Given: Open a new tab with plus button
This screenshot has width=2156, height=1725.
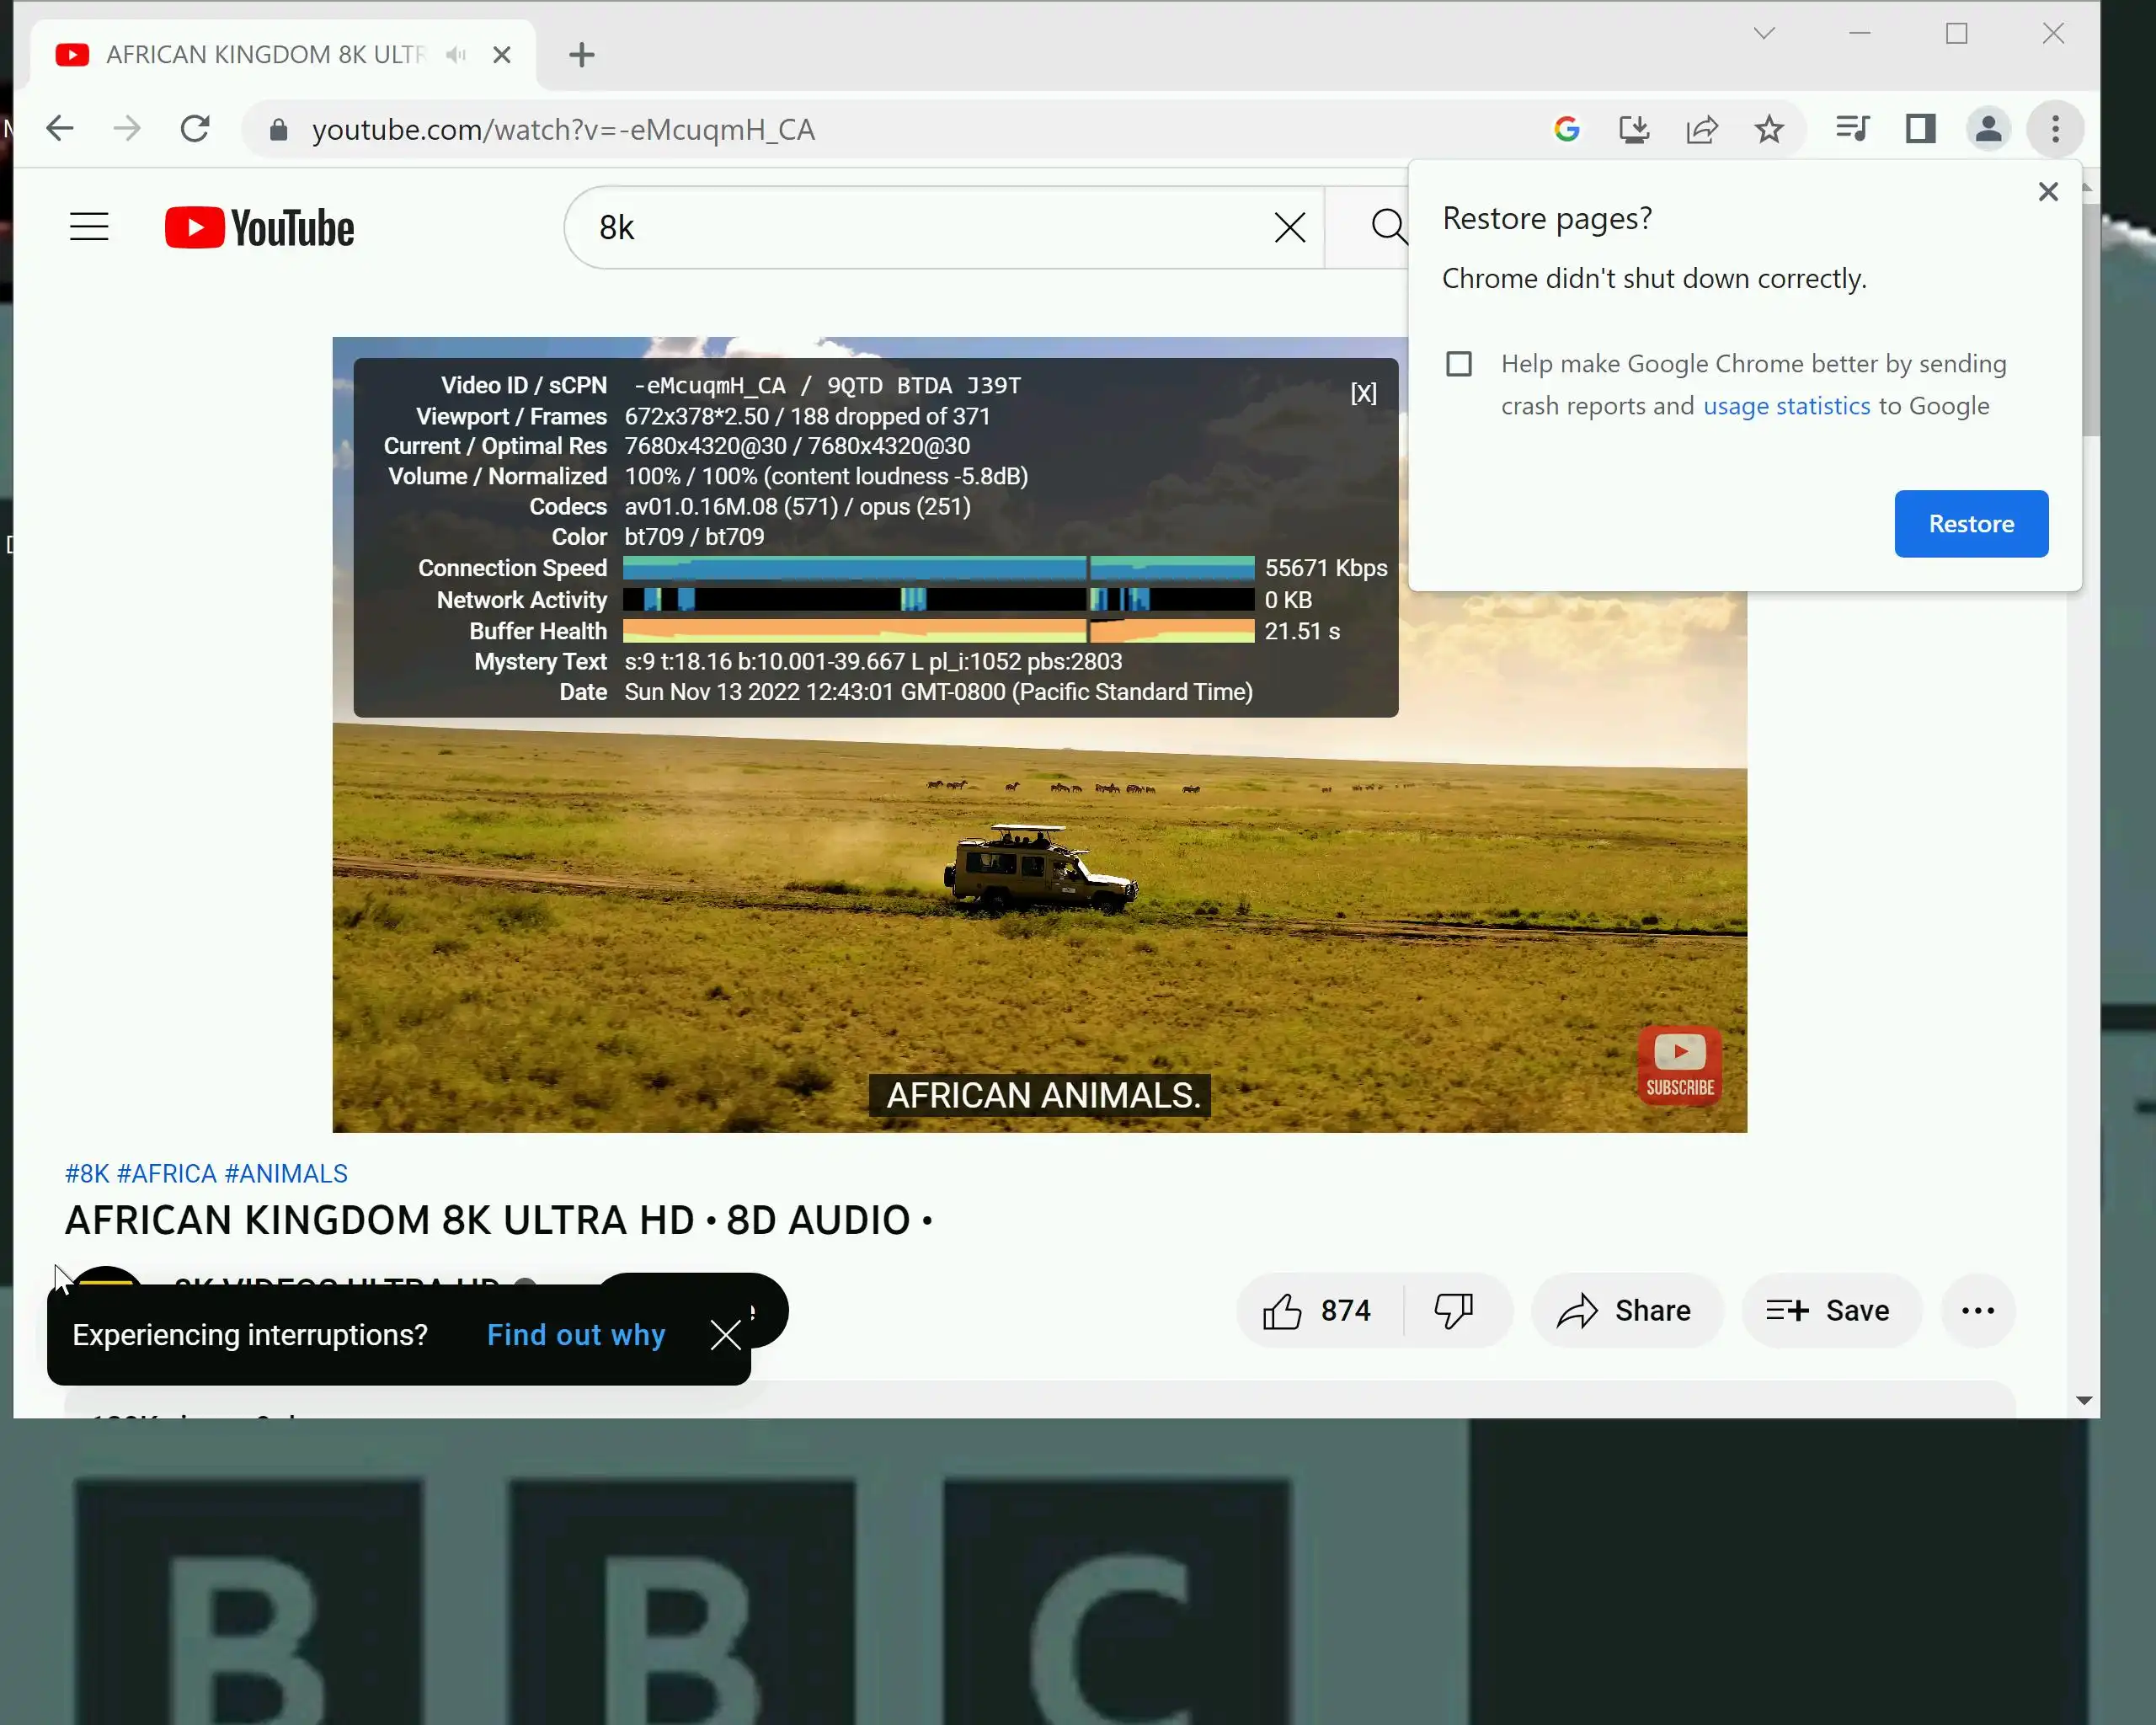Looking at the screenshot, I should (582, 55).
